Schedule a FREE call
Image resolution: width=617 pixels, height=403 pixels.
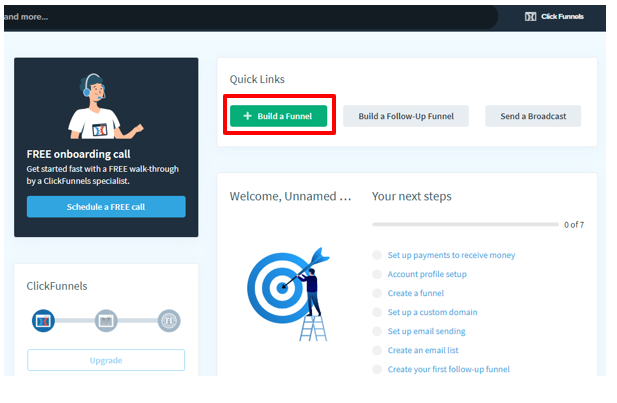[106, 207]
